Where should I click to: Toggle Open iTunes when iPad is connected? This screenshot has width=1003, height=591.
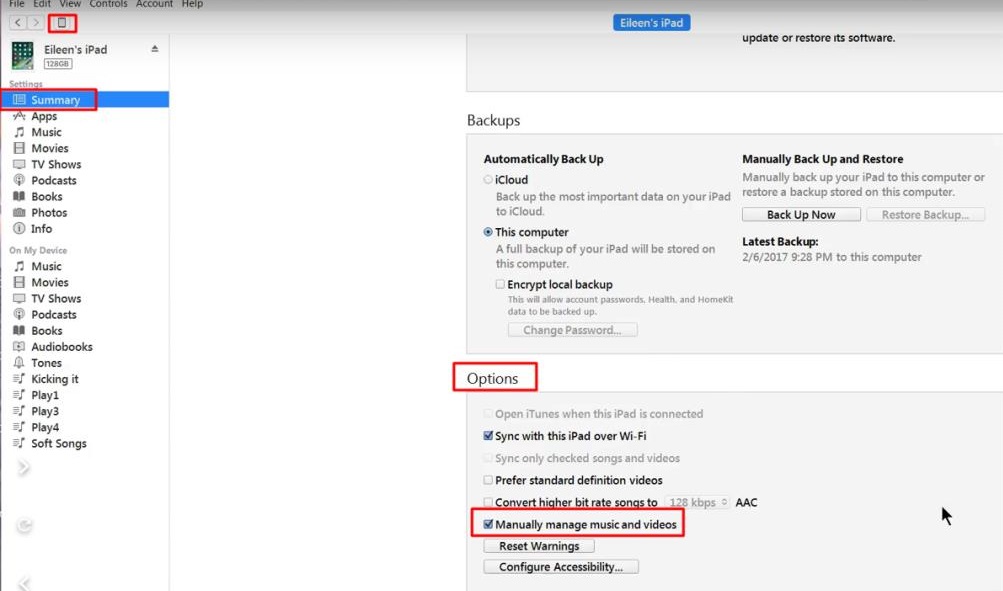488,414
